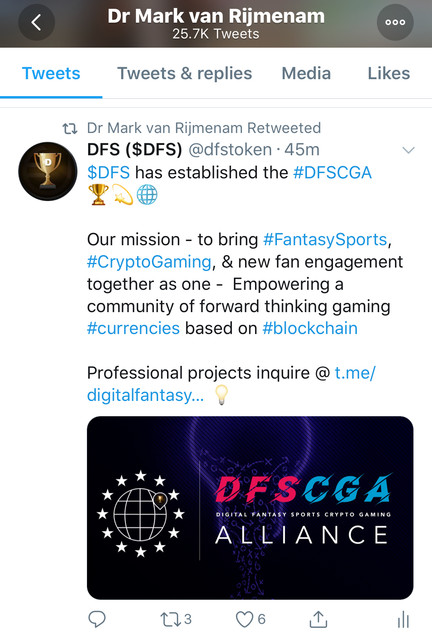Open the $DFS cashtag link
The width and height of the screenshot is (432, 640).
click(109, 173)
